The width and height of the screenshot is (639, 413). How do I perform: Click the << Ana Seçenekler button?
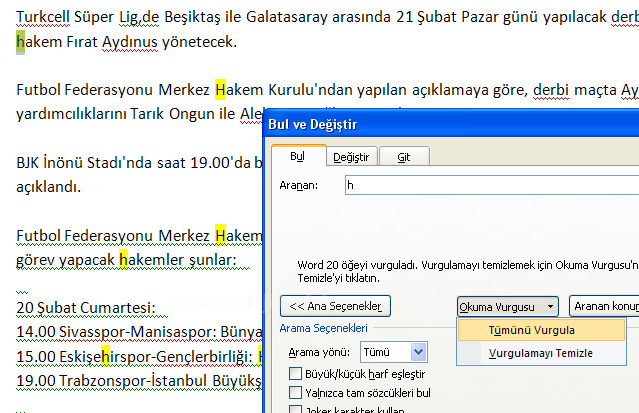tap(335, 306)
